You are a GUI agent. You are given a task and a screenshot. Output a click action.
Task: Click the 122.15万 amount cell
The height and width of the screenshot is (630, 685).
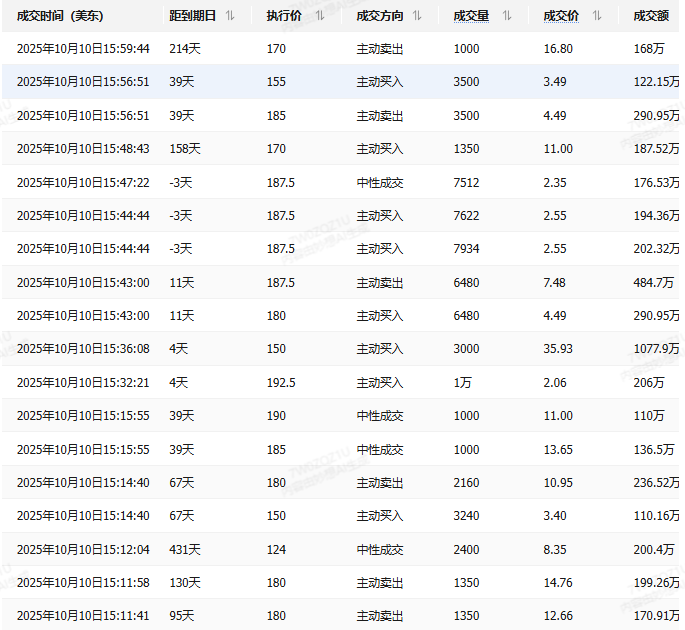click(656, 82)
